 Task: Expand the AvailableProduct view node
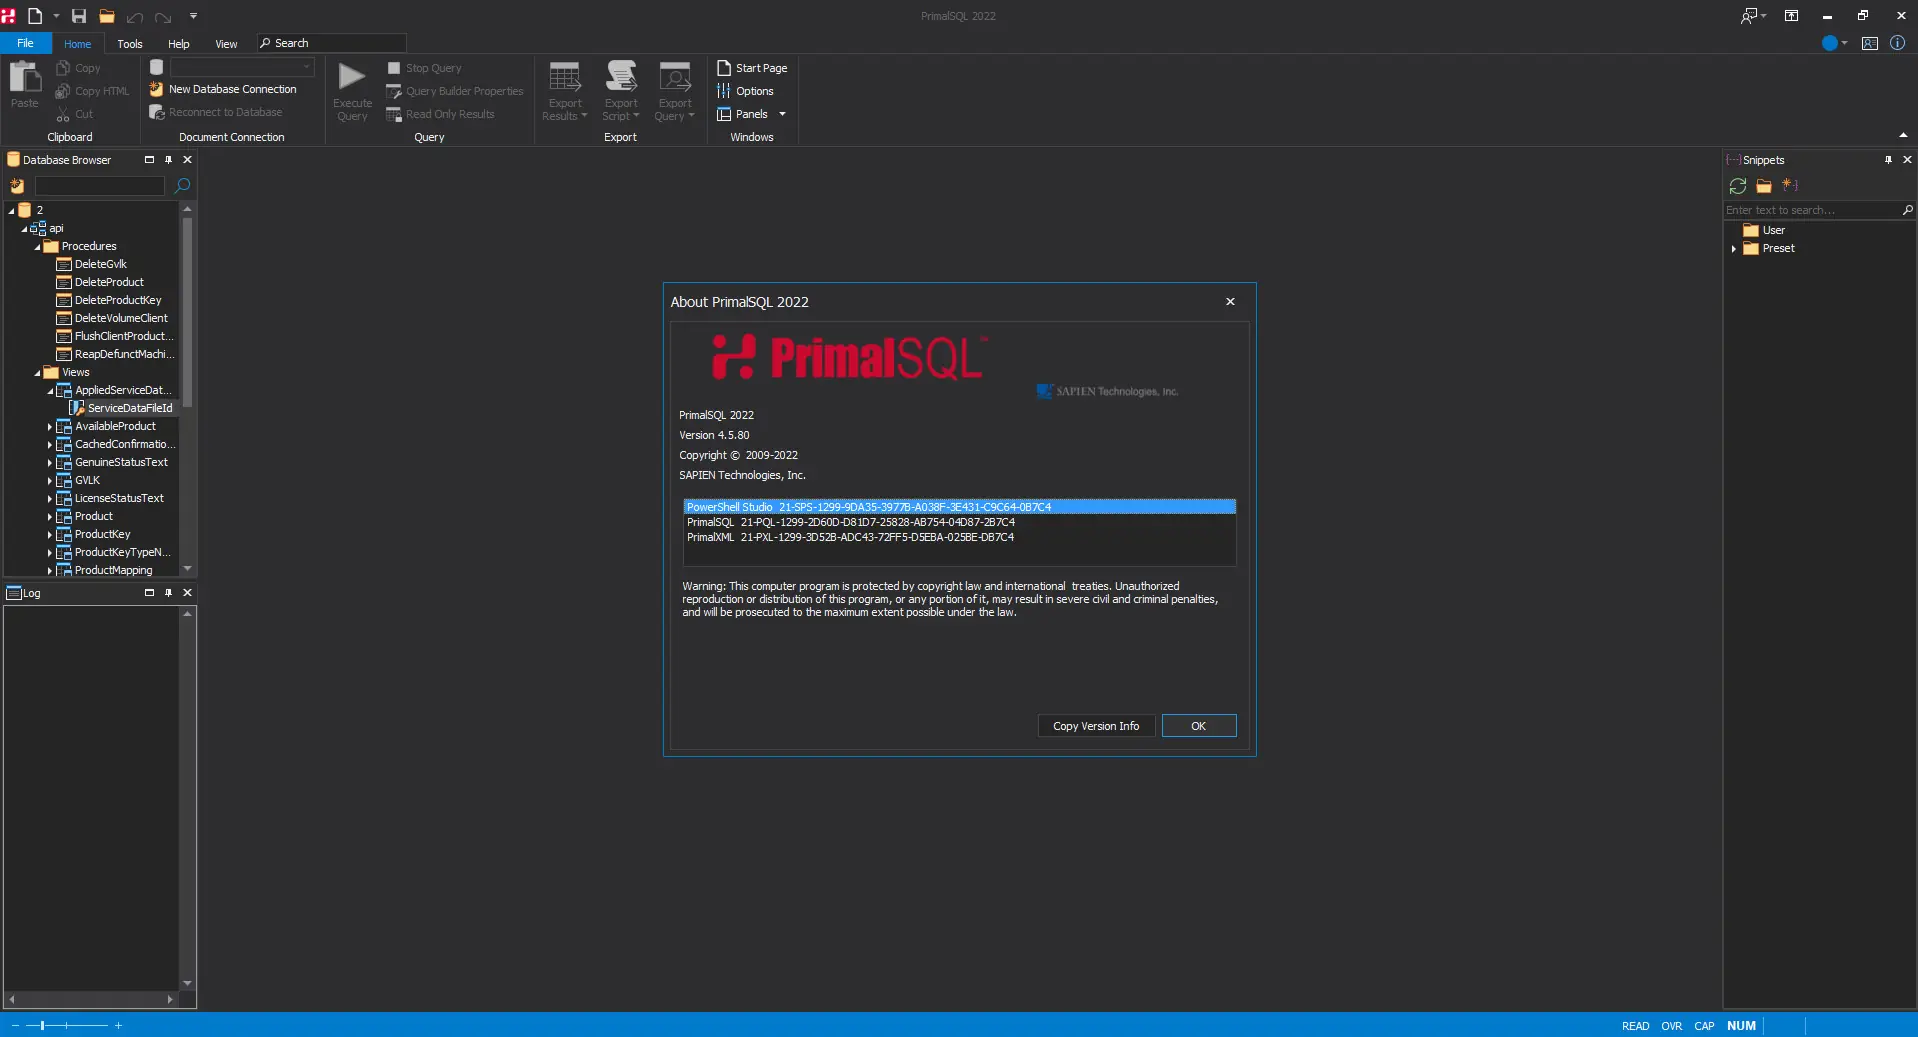pos(49,427)
